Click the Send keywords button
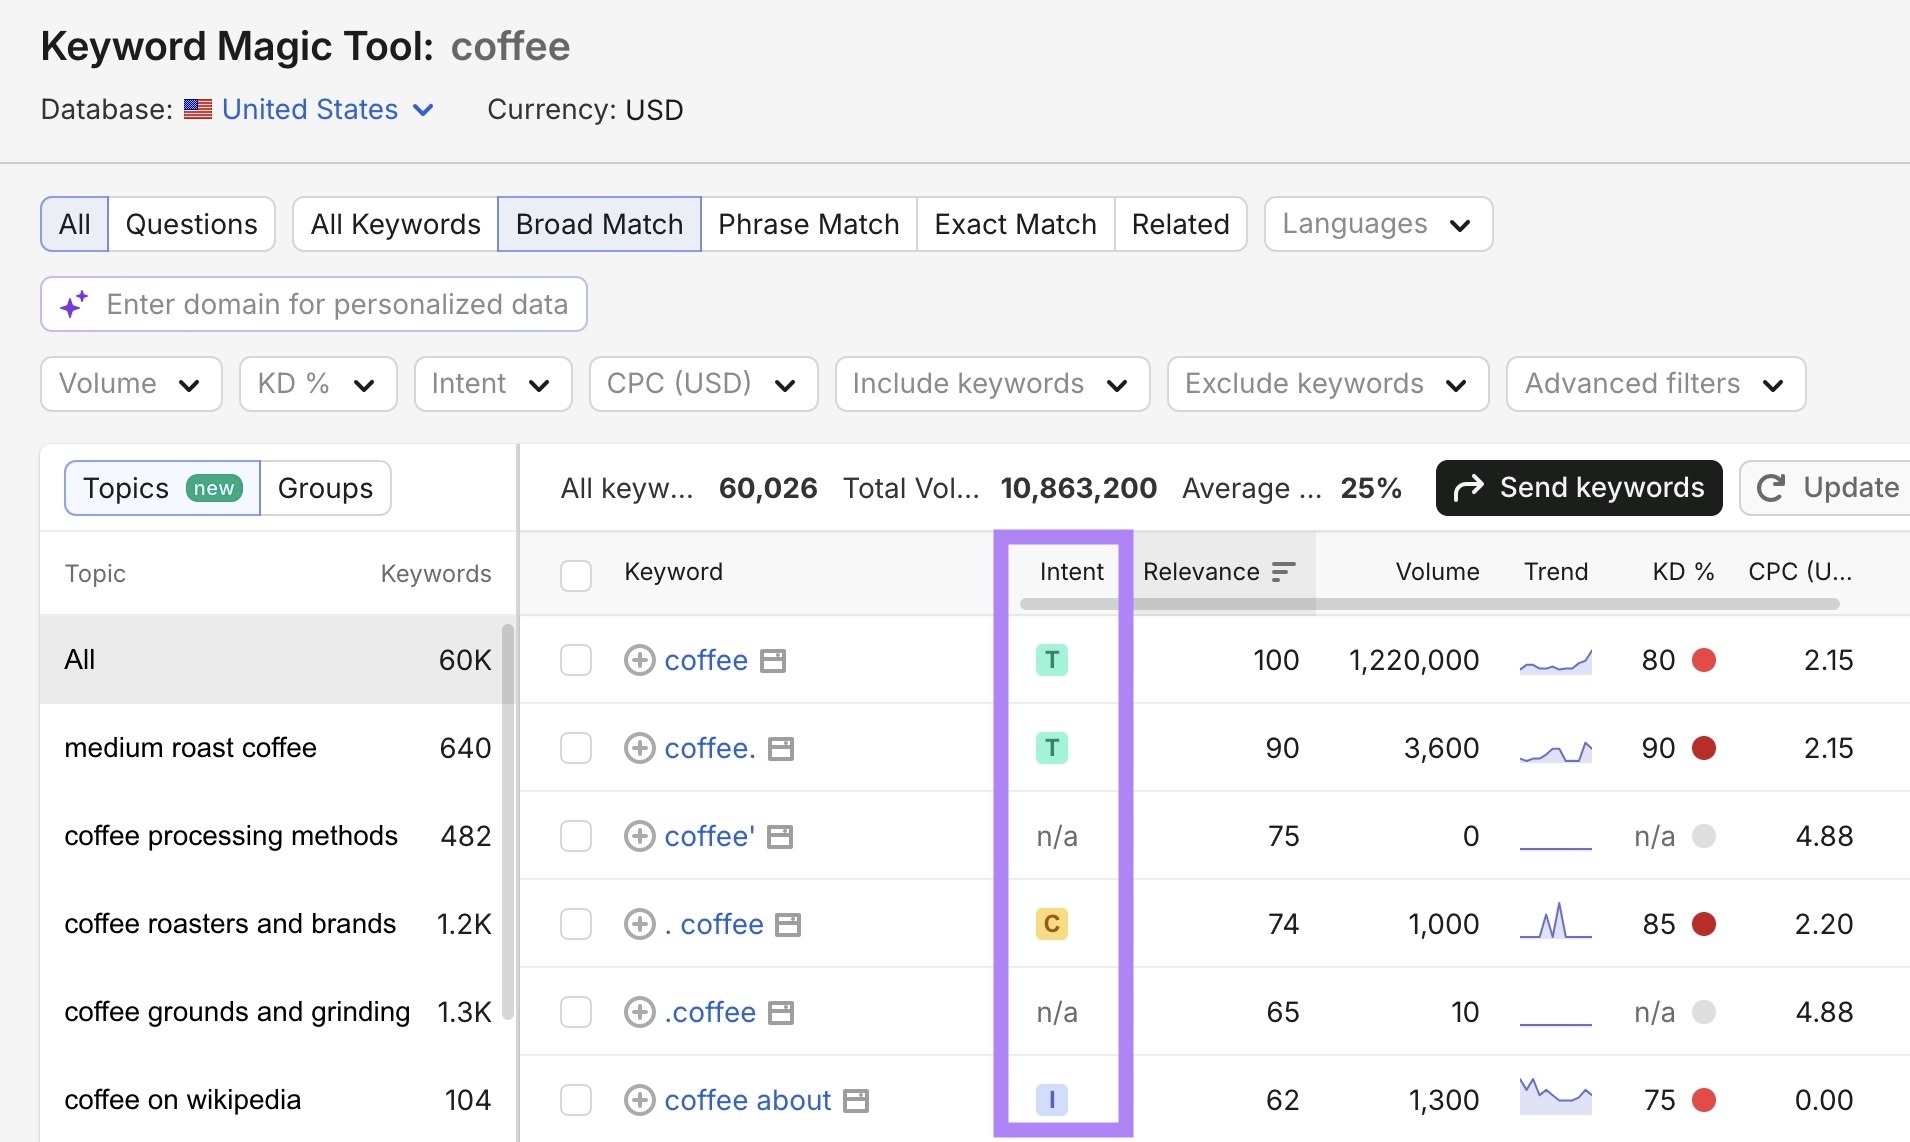 coord(1579,488)
